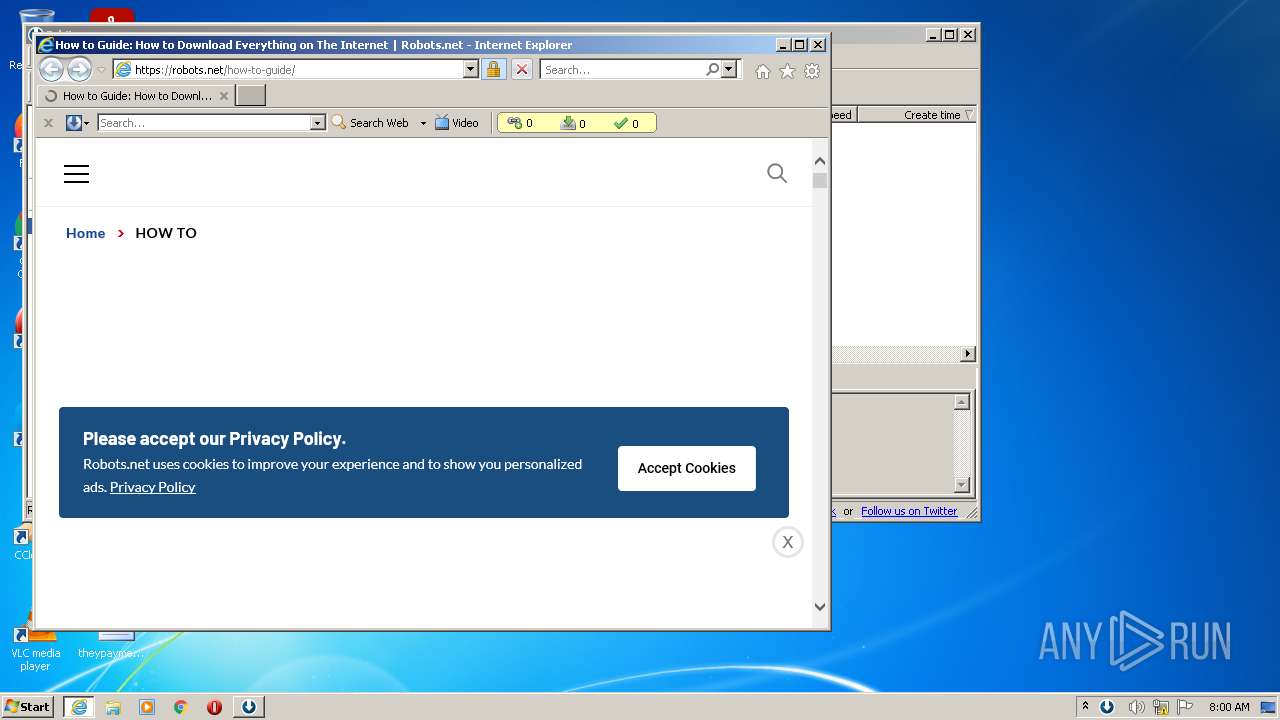Click the HOW TO breadcrumb text
This screenshot has height=720, width=1280.
[166, 233]
